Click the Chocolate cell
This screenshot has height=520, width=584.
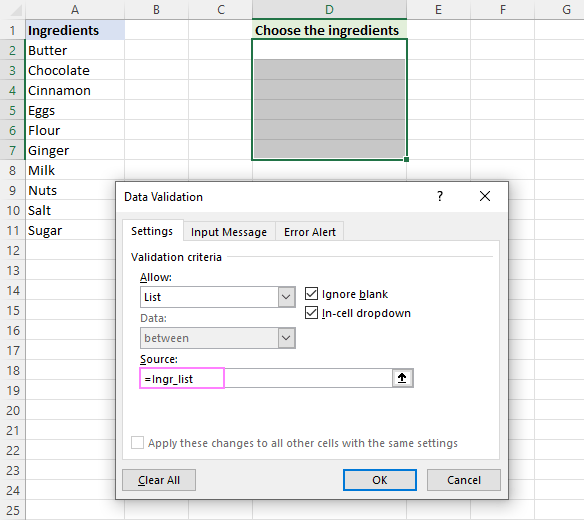tap(75, 70)
